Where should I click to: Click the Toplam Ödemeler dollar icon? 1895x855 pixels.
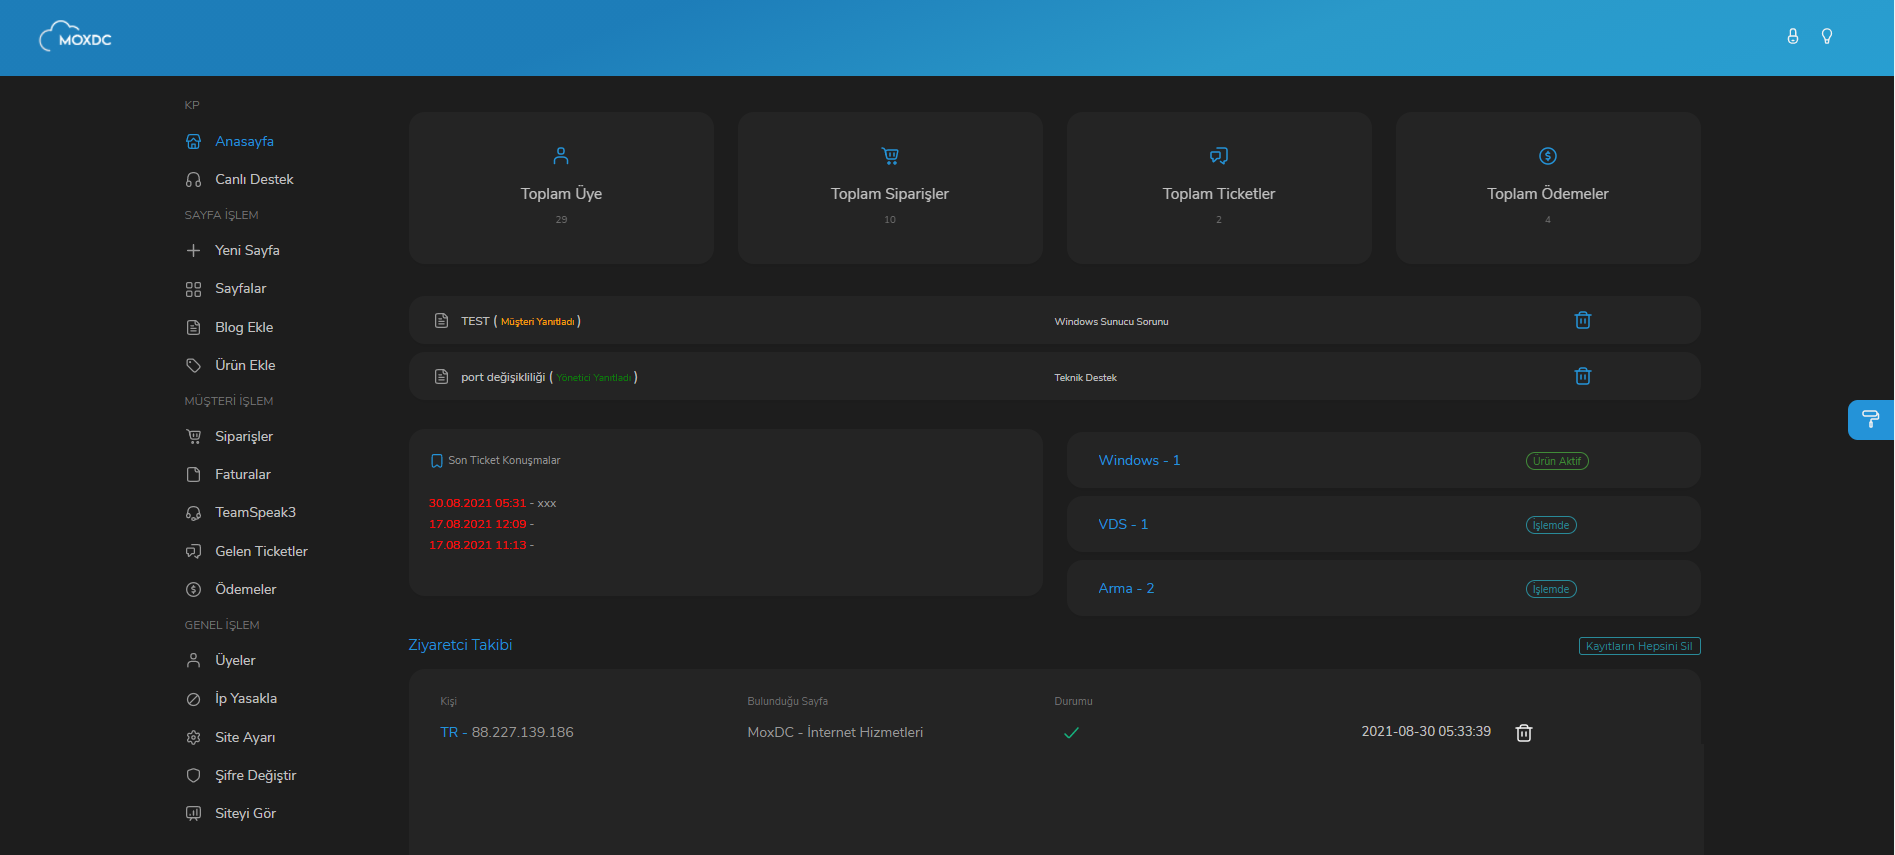[x=1547, y=156]
